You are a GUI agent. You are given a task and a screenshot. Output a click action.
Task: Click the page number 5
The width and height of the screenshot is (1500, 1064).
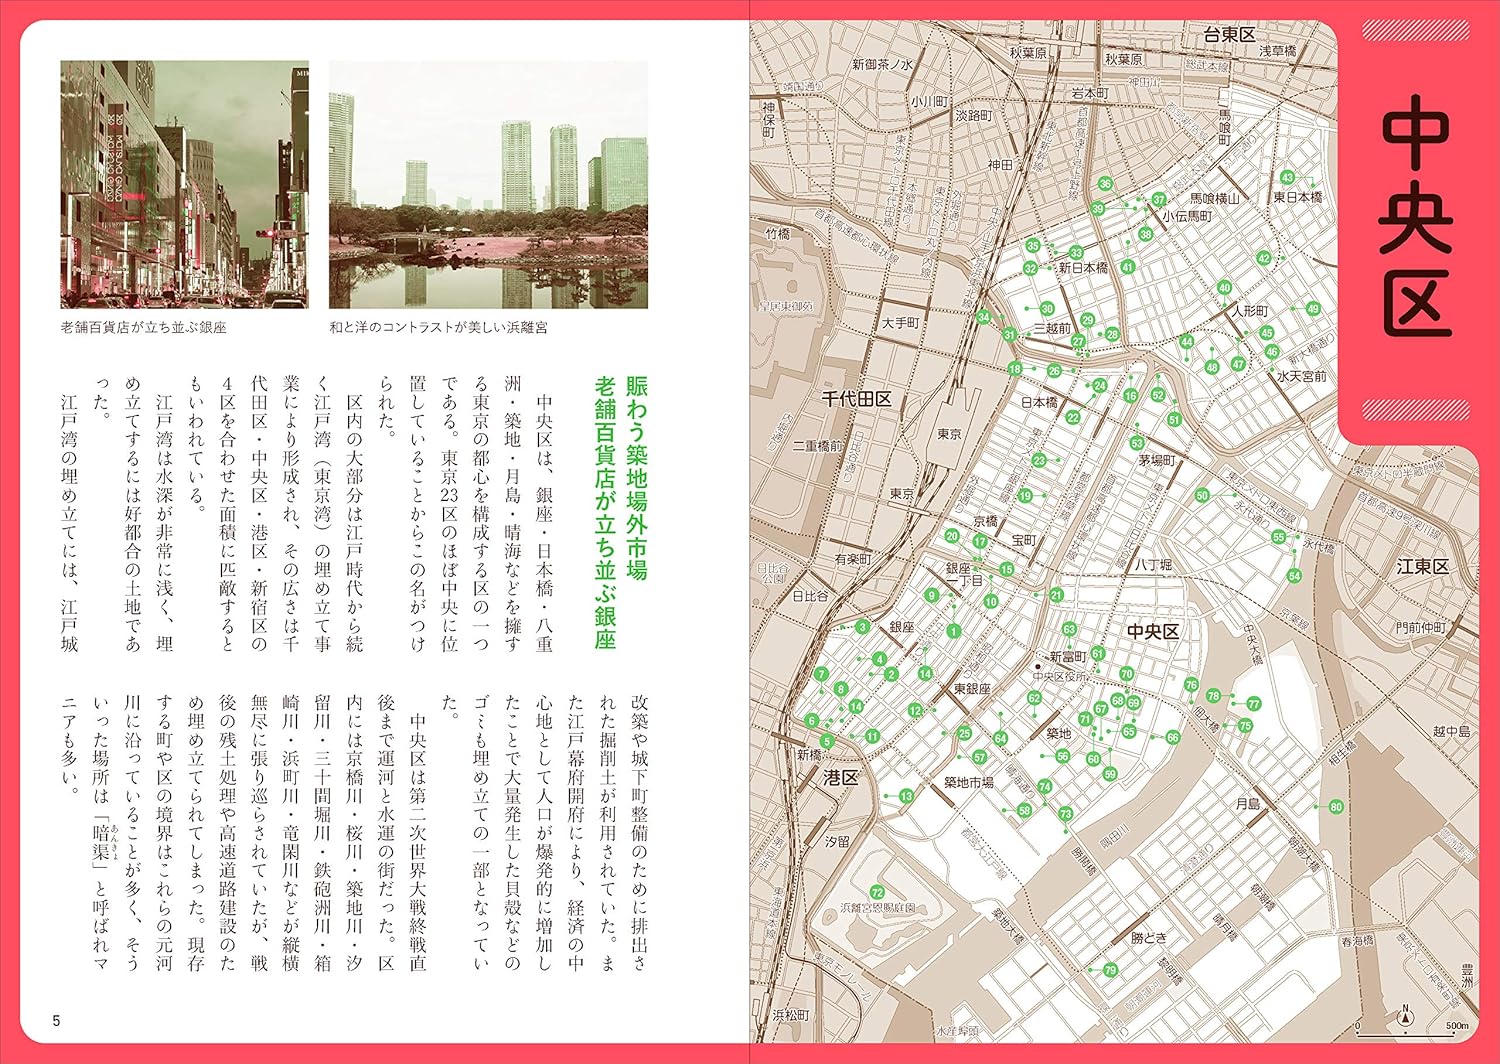tap(57, 1021)
